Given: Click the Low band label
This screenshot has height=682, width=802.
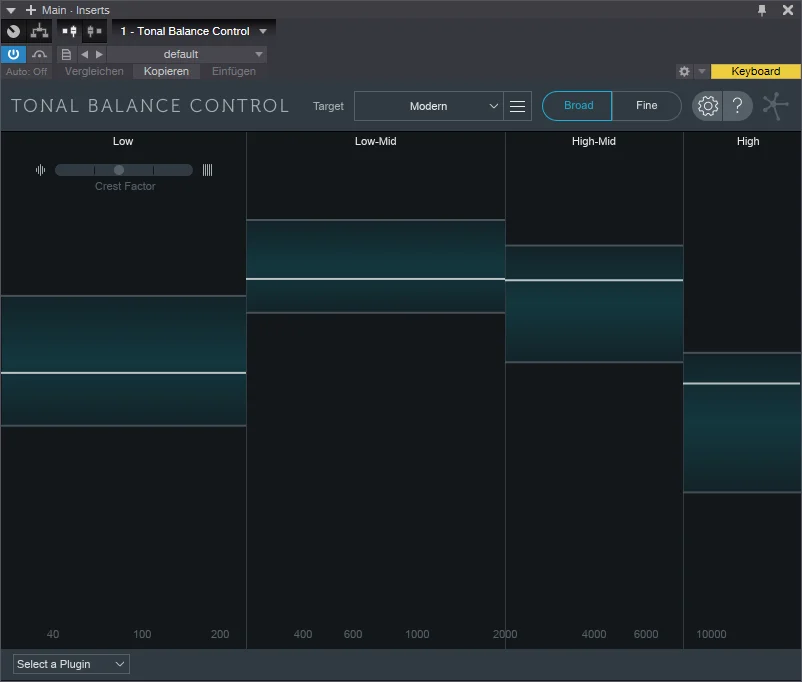Looking at the screenshot, I should (x=123, y=141).
